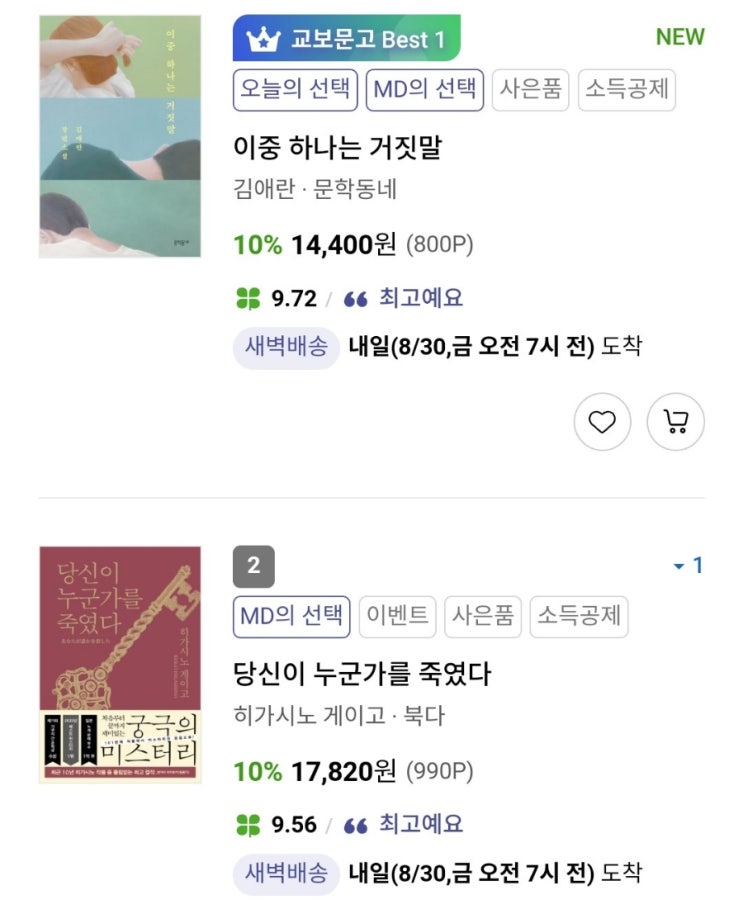Open book title 당신이 누군가를 죽였다

click(361, 674)
